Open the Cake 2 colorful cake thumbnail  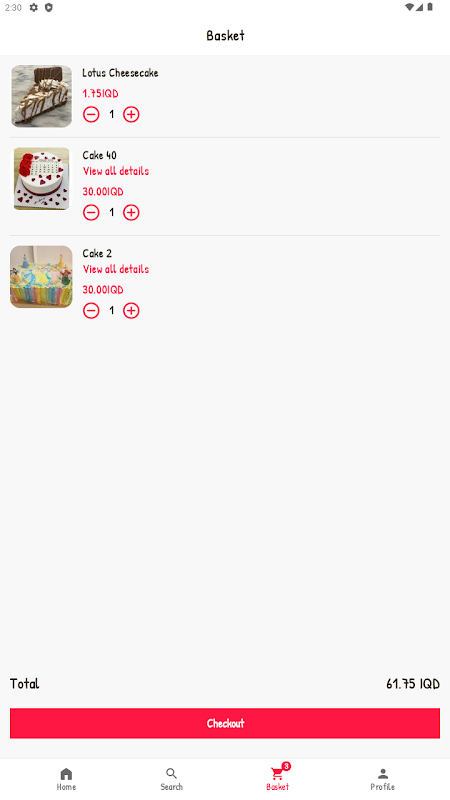tap(41, 277)
